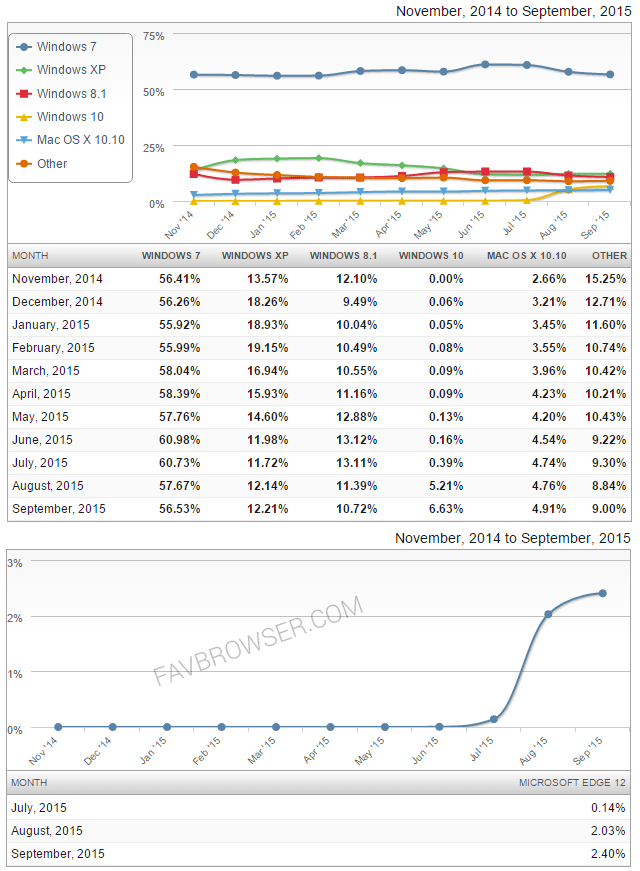Screen dimensions: 640x871
Task: Select the September 2015 Microsoft Edge data point
Action: (x=602, y=593)
